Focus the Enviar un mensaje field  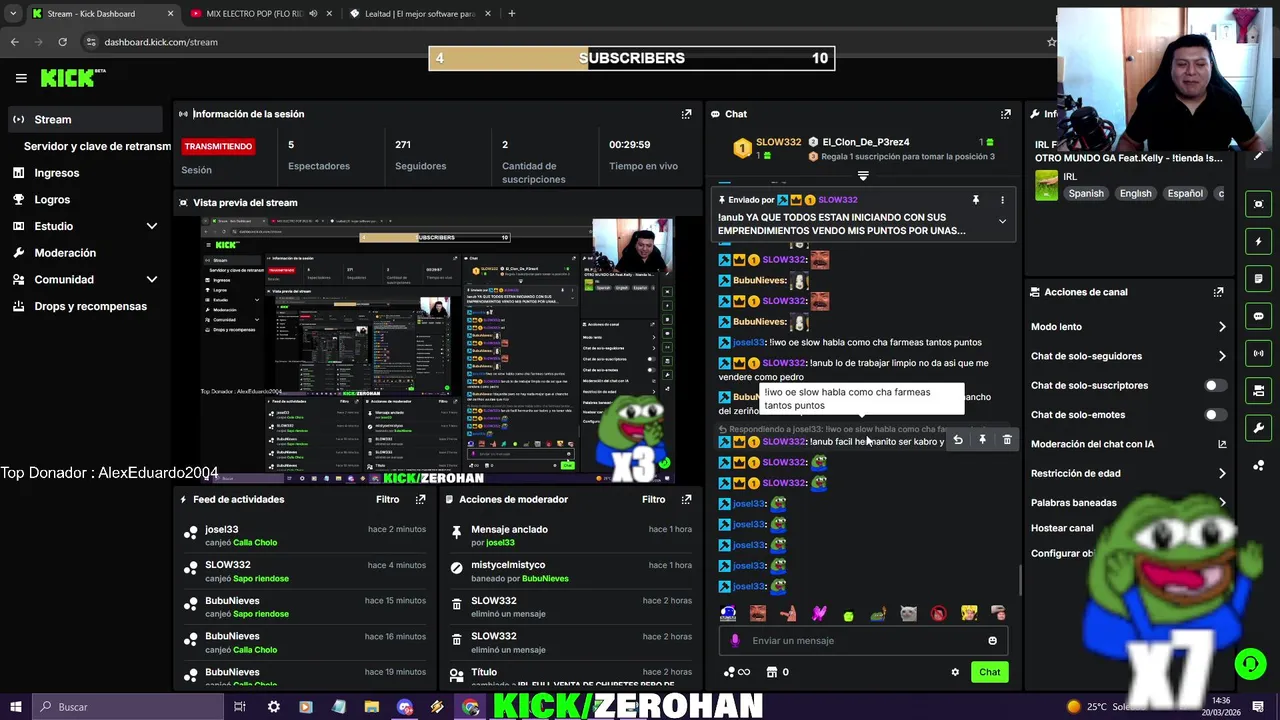coord(862,641)
